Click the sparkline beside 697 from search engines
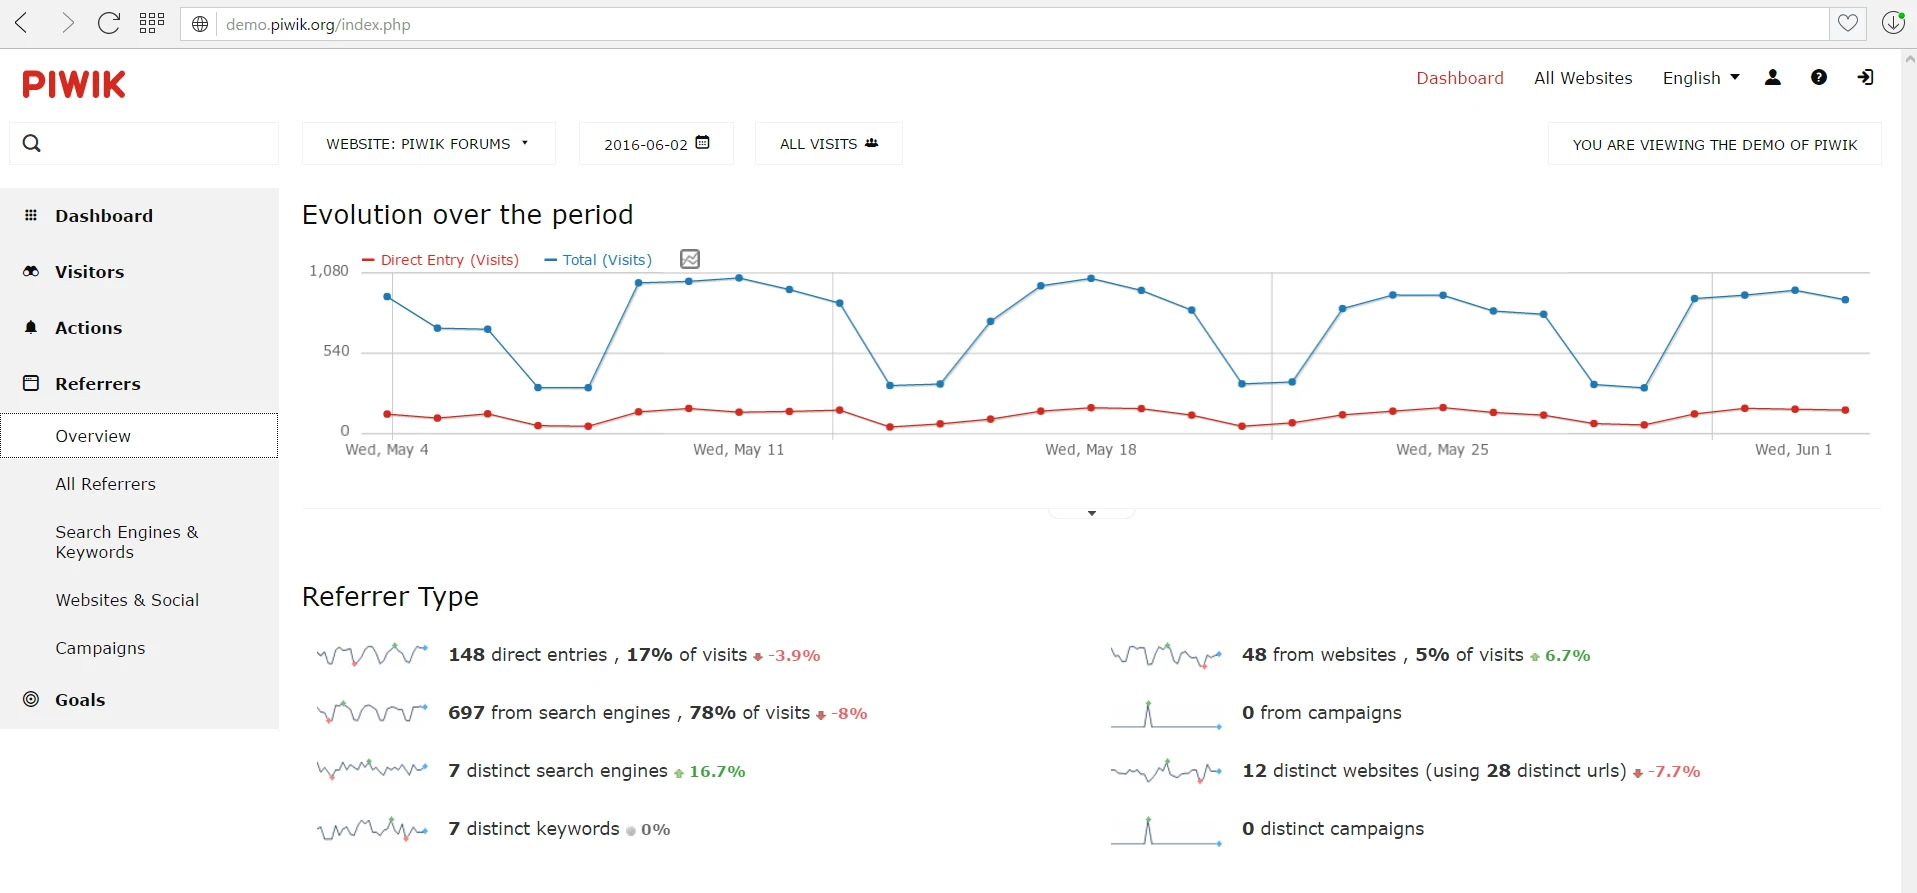 pos(371,712)
